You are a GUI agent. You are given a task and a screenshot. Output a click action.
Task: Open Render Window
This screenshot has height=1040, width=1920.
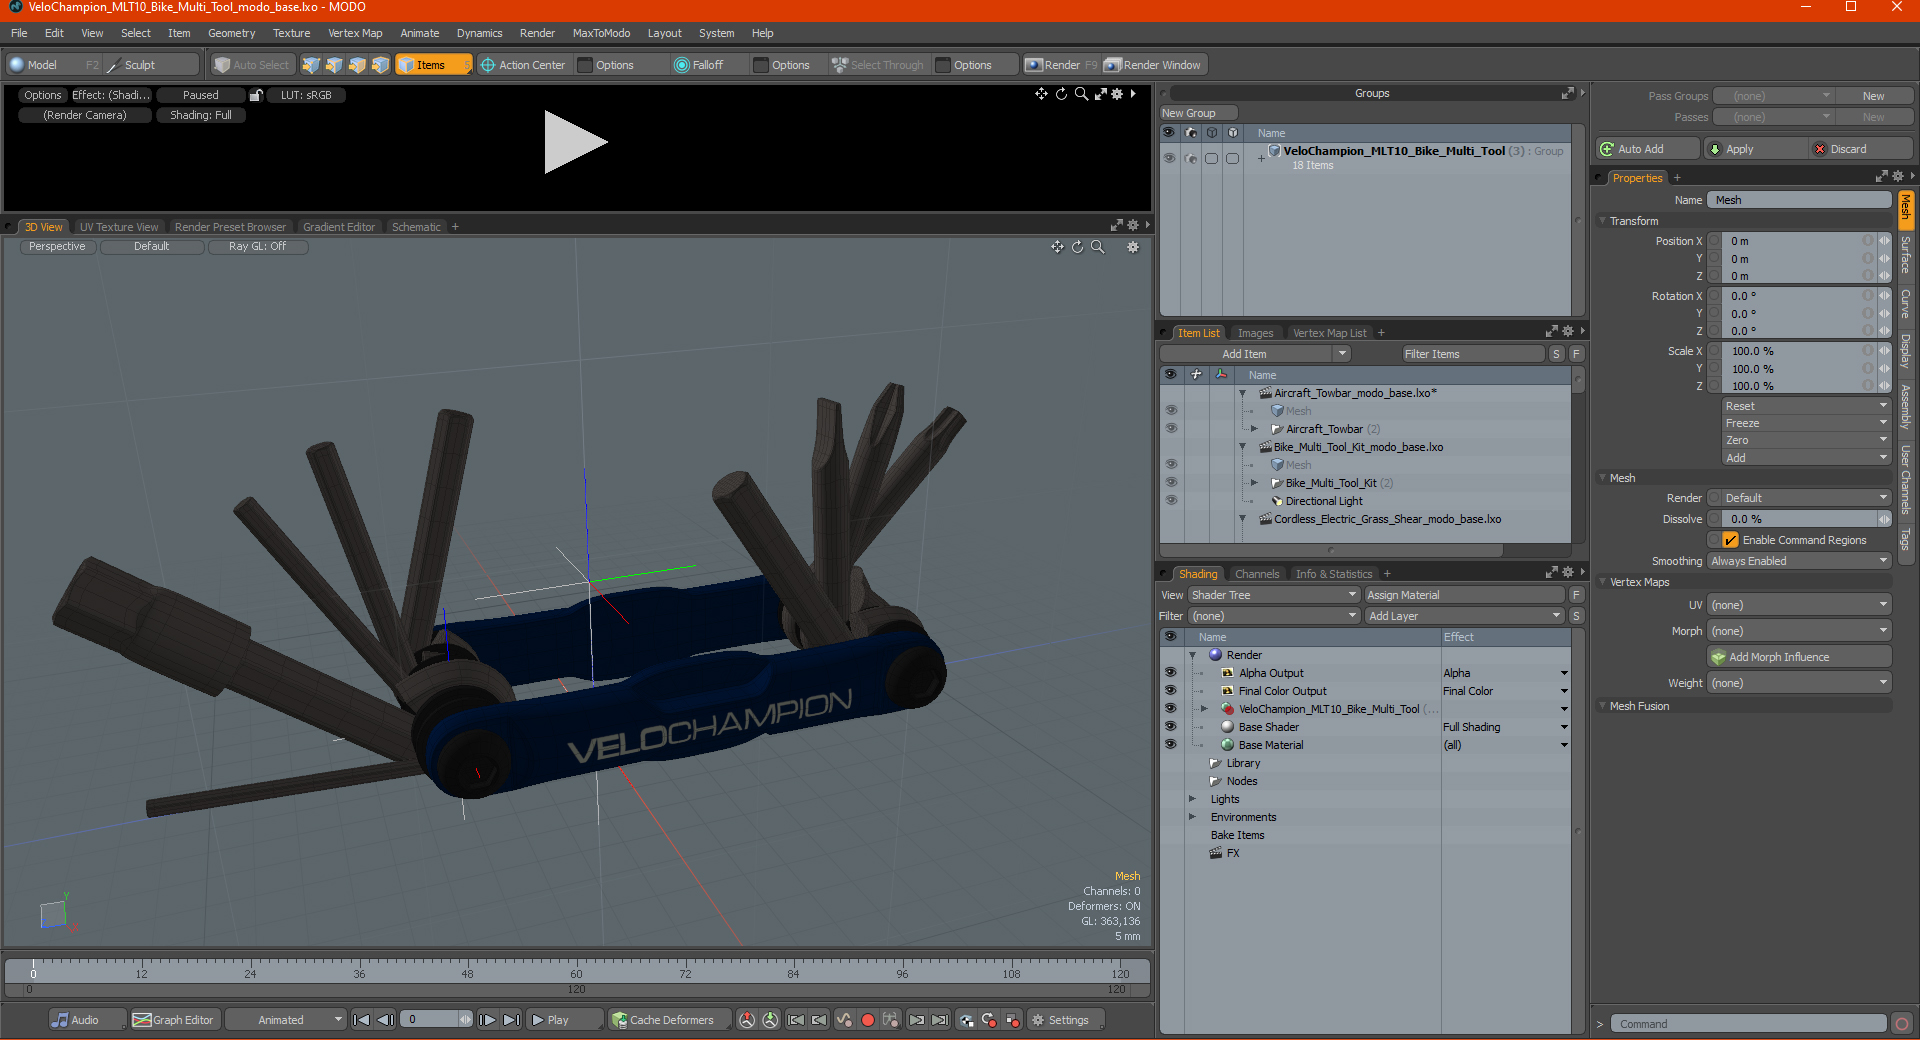coord(1154,65)
